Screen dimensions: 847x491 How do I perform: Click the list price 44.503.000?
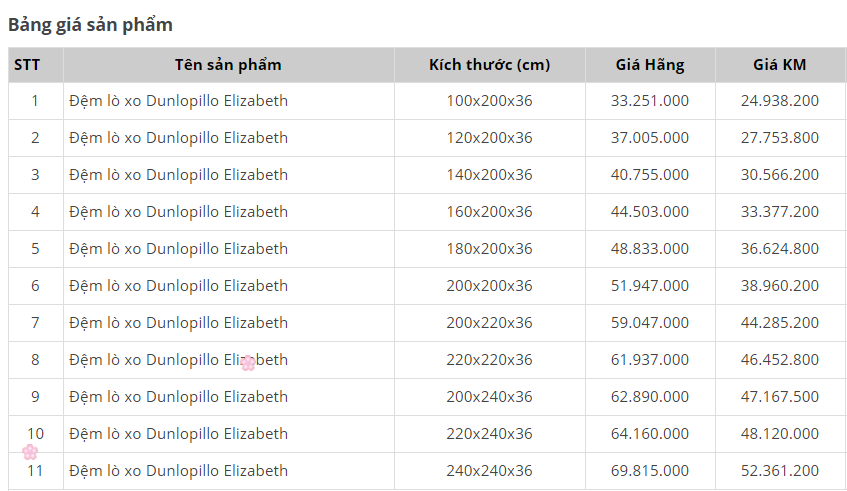pyautogui.click(x=650, y=211)
